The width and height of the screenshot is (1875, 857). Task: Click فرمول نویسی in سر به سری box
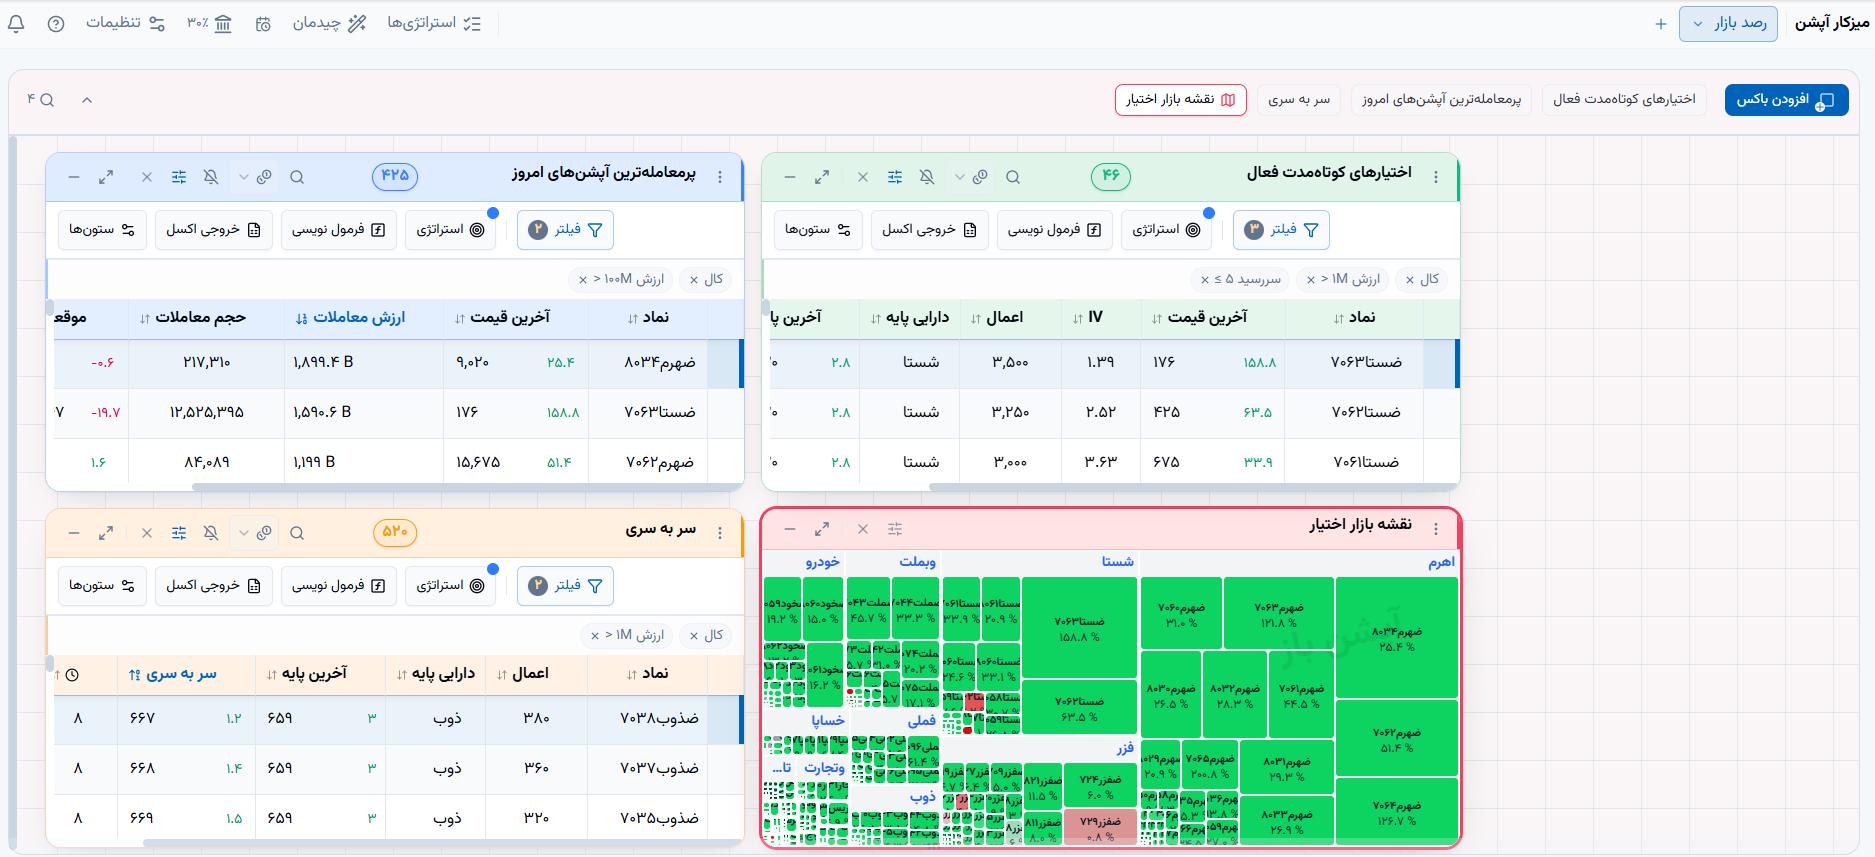tap(338, 586)
